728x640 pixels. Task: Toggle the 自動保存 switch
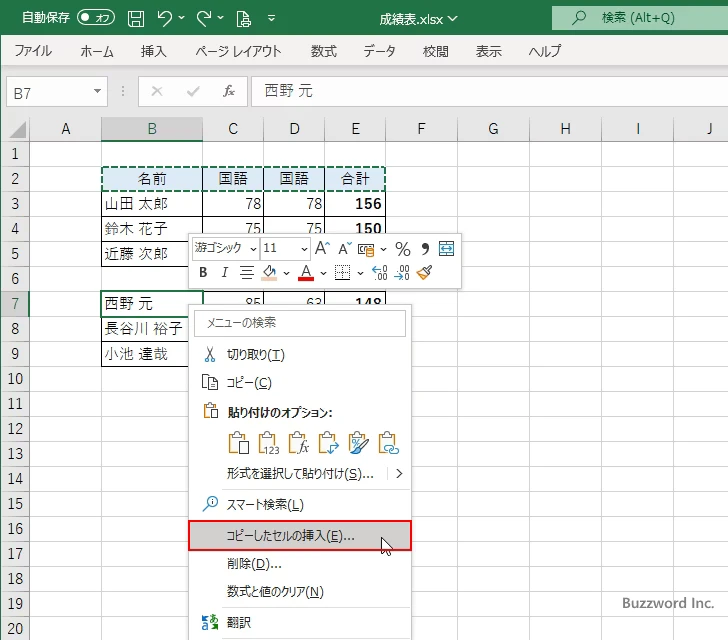96,18
